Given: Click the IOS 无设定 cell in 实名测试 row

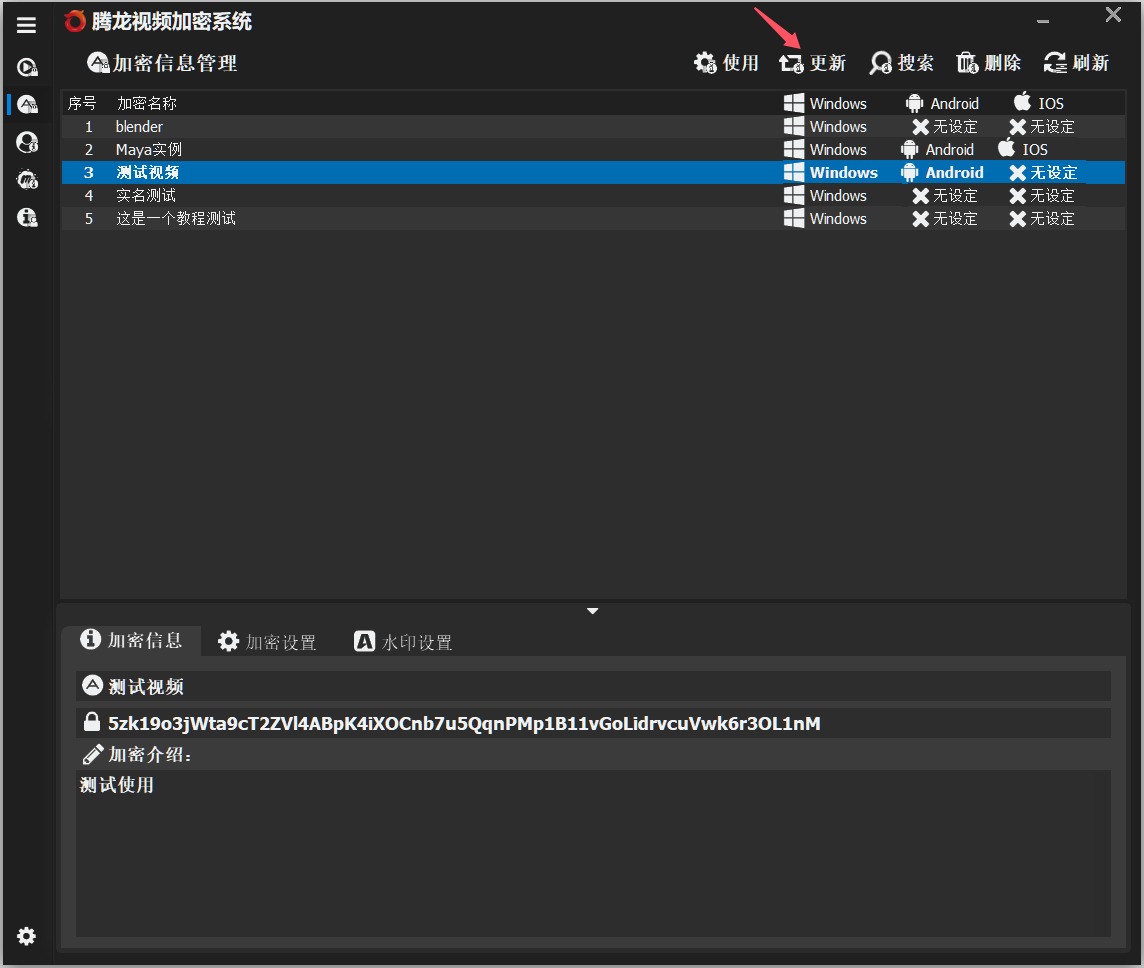Looking at the screenshot, I should (x=1042, y=195).
